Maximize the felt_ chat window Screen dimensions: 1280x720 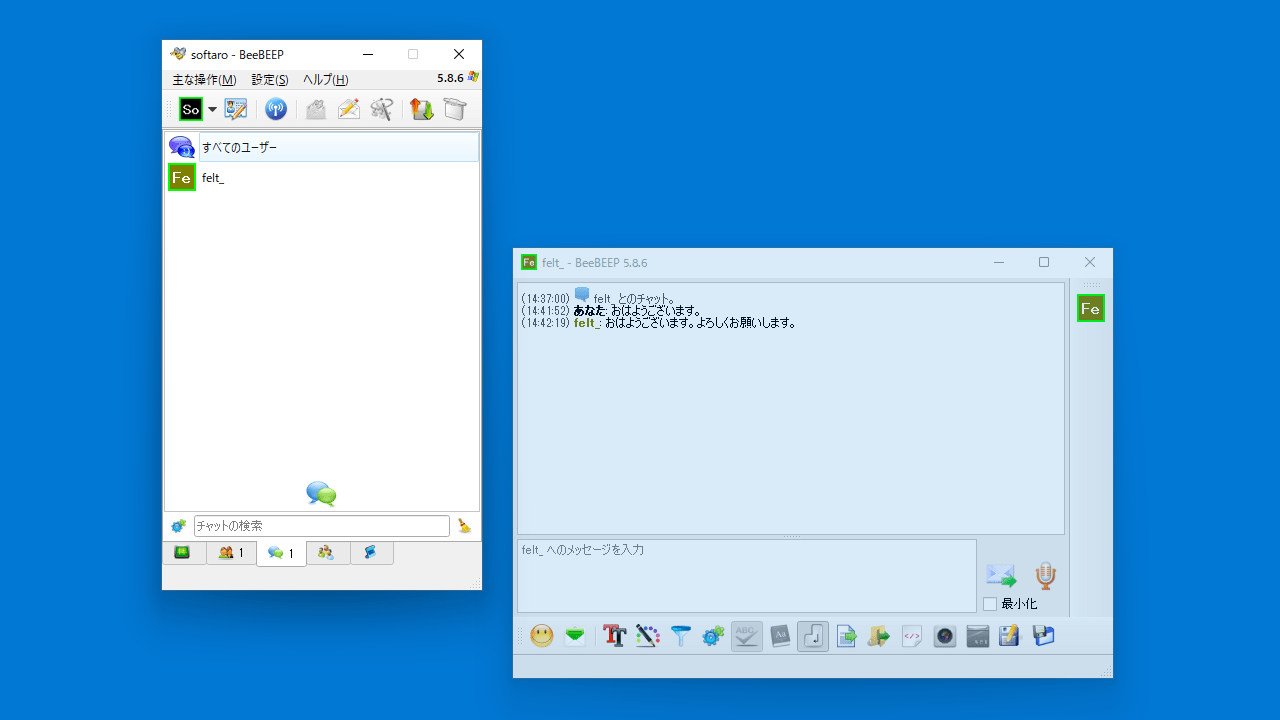pos(1044,262)
